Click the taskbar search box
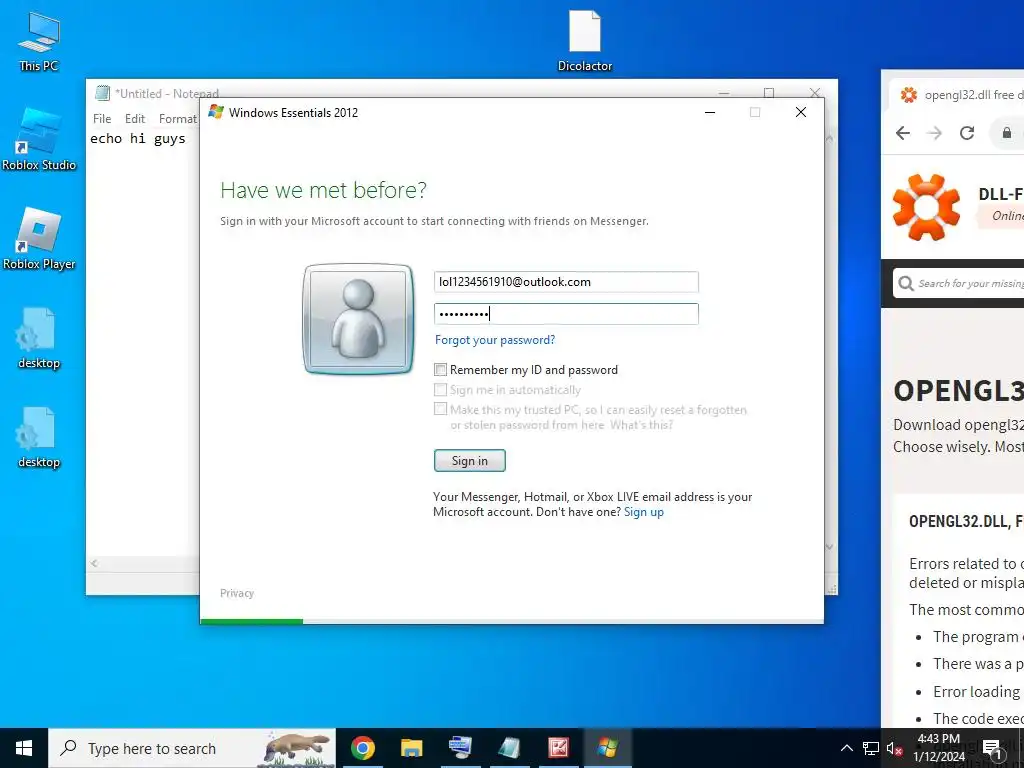Image resolution: width=1024 pixels, height=768 pixels. tap(192, 748)
